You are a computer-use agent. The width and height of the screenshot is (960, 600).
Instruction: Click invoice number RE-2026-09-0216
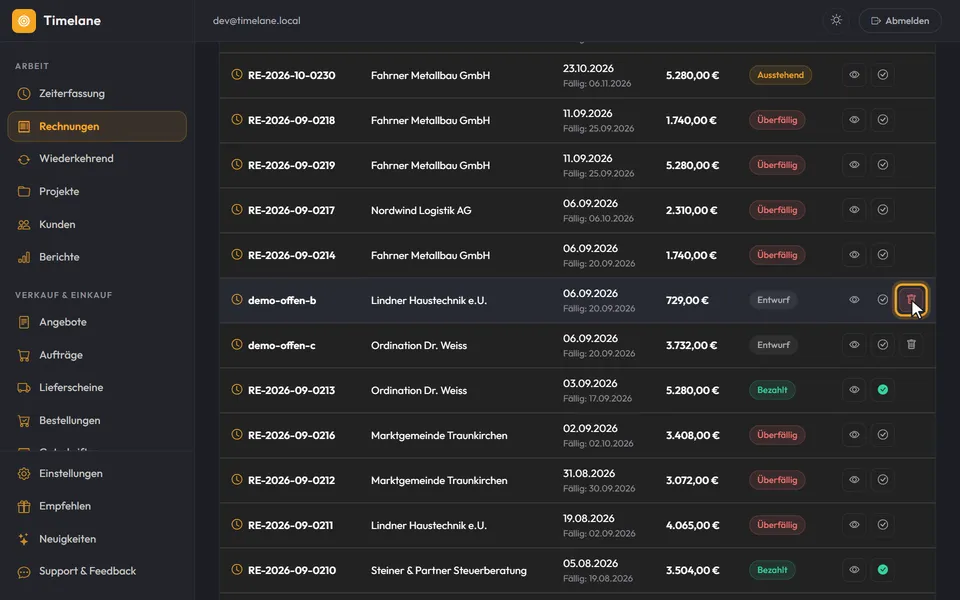click(x=291, y=435)
